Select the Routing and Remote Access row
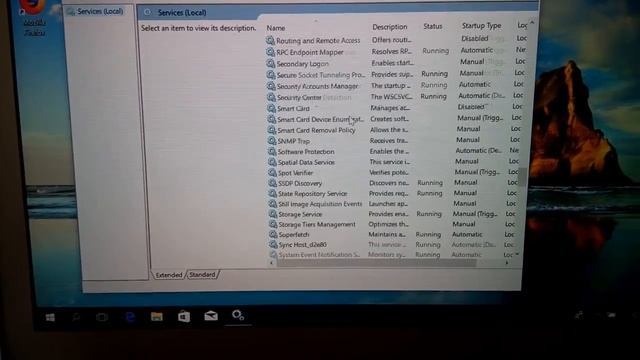 coord(396,40)
